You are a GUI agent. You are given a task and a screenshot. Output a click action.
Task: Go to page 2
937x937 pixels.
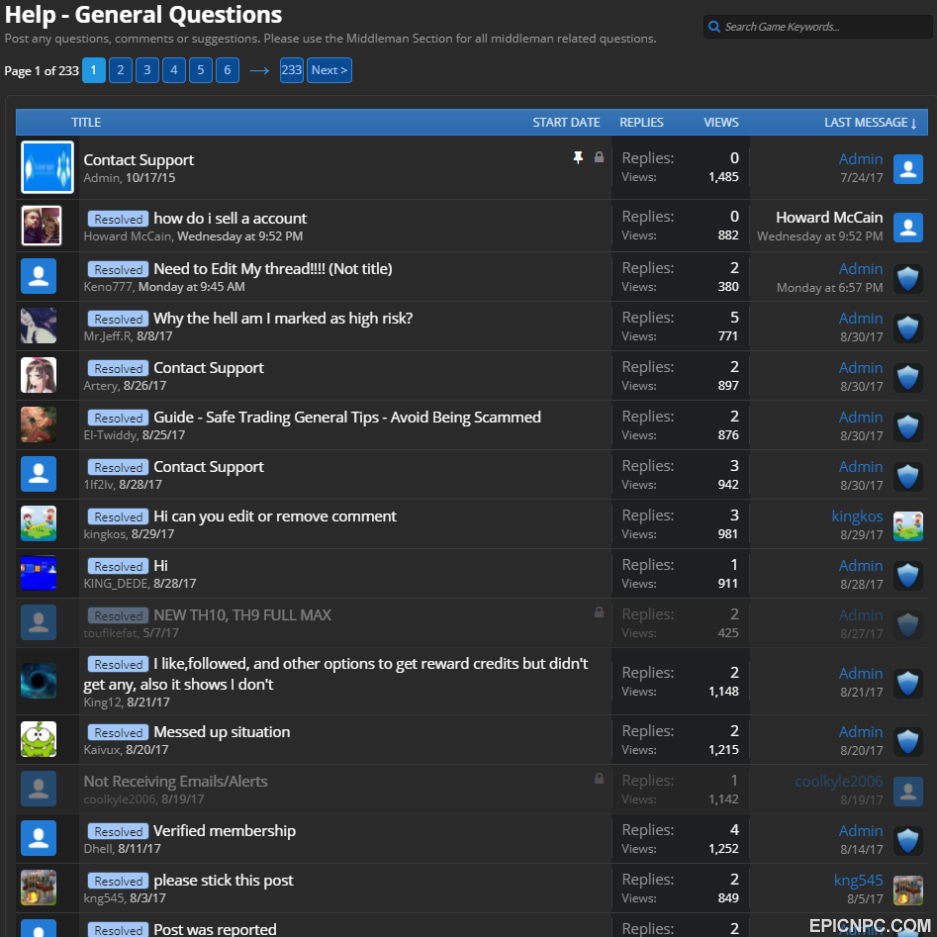(x=120, y=71)
